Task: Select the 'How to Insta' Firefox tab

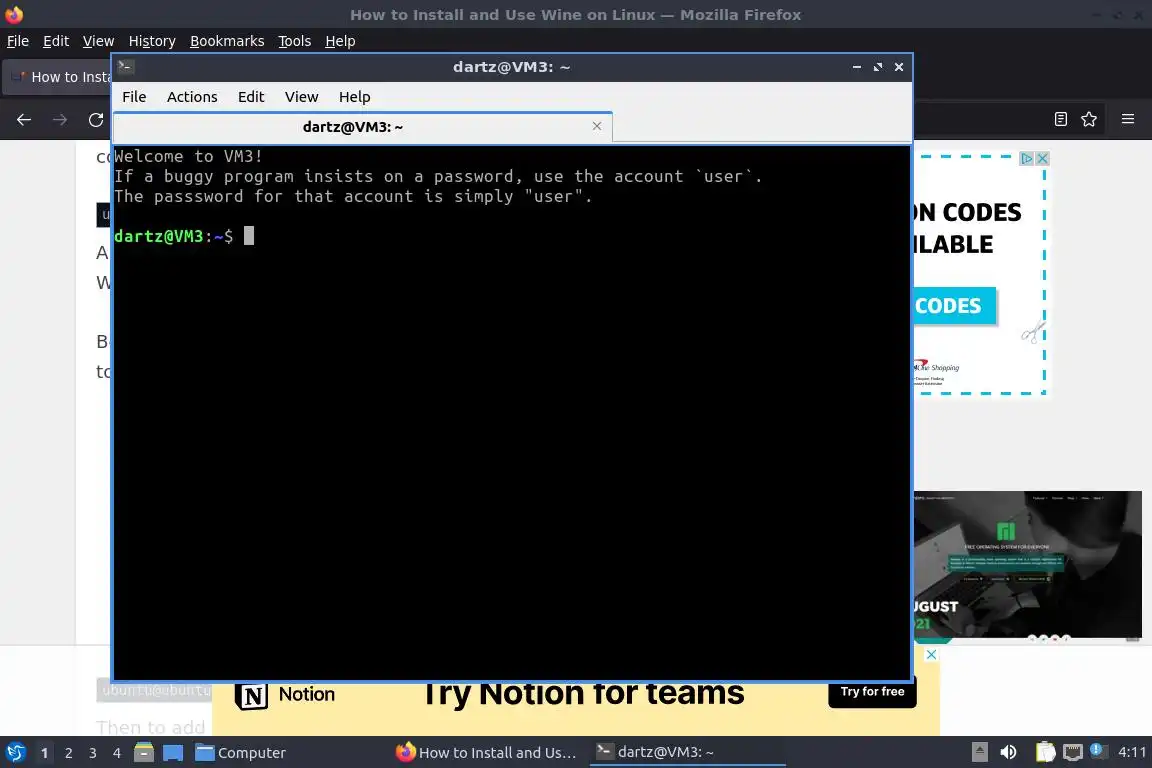Action: click(58, 77)
